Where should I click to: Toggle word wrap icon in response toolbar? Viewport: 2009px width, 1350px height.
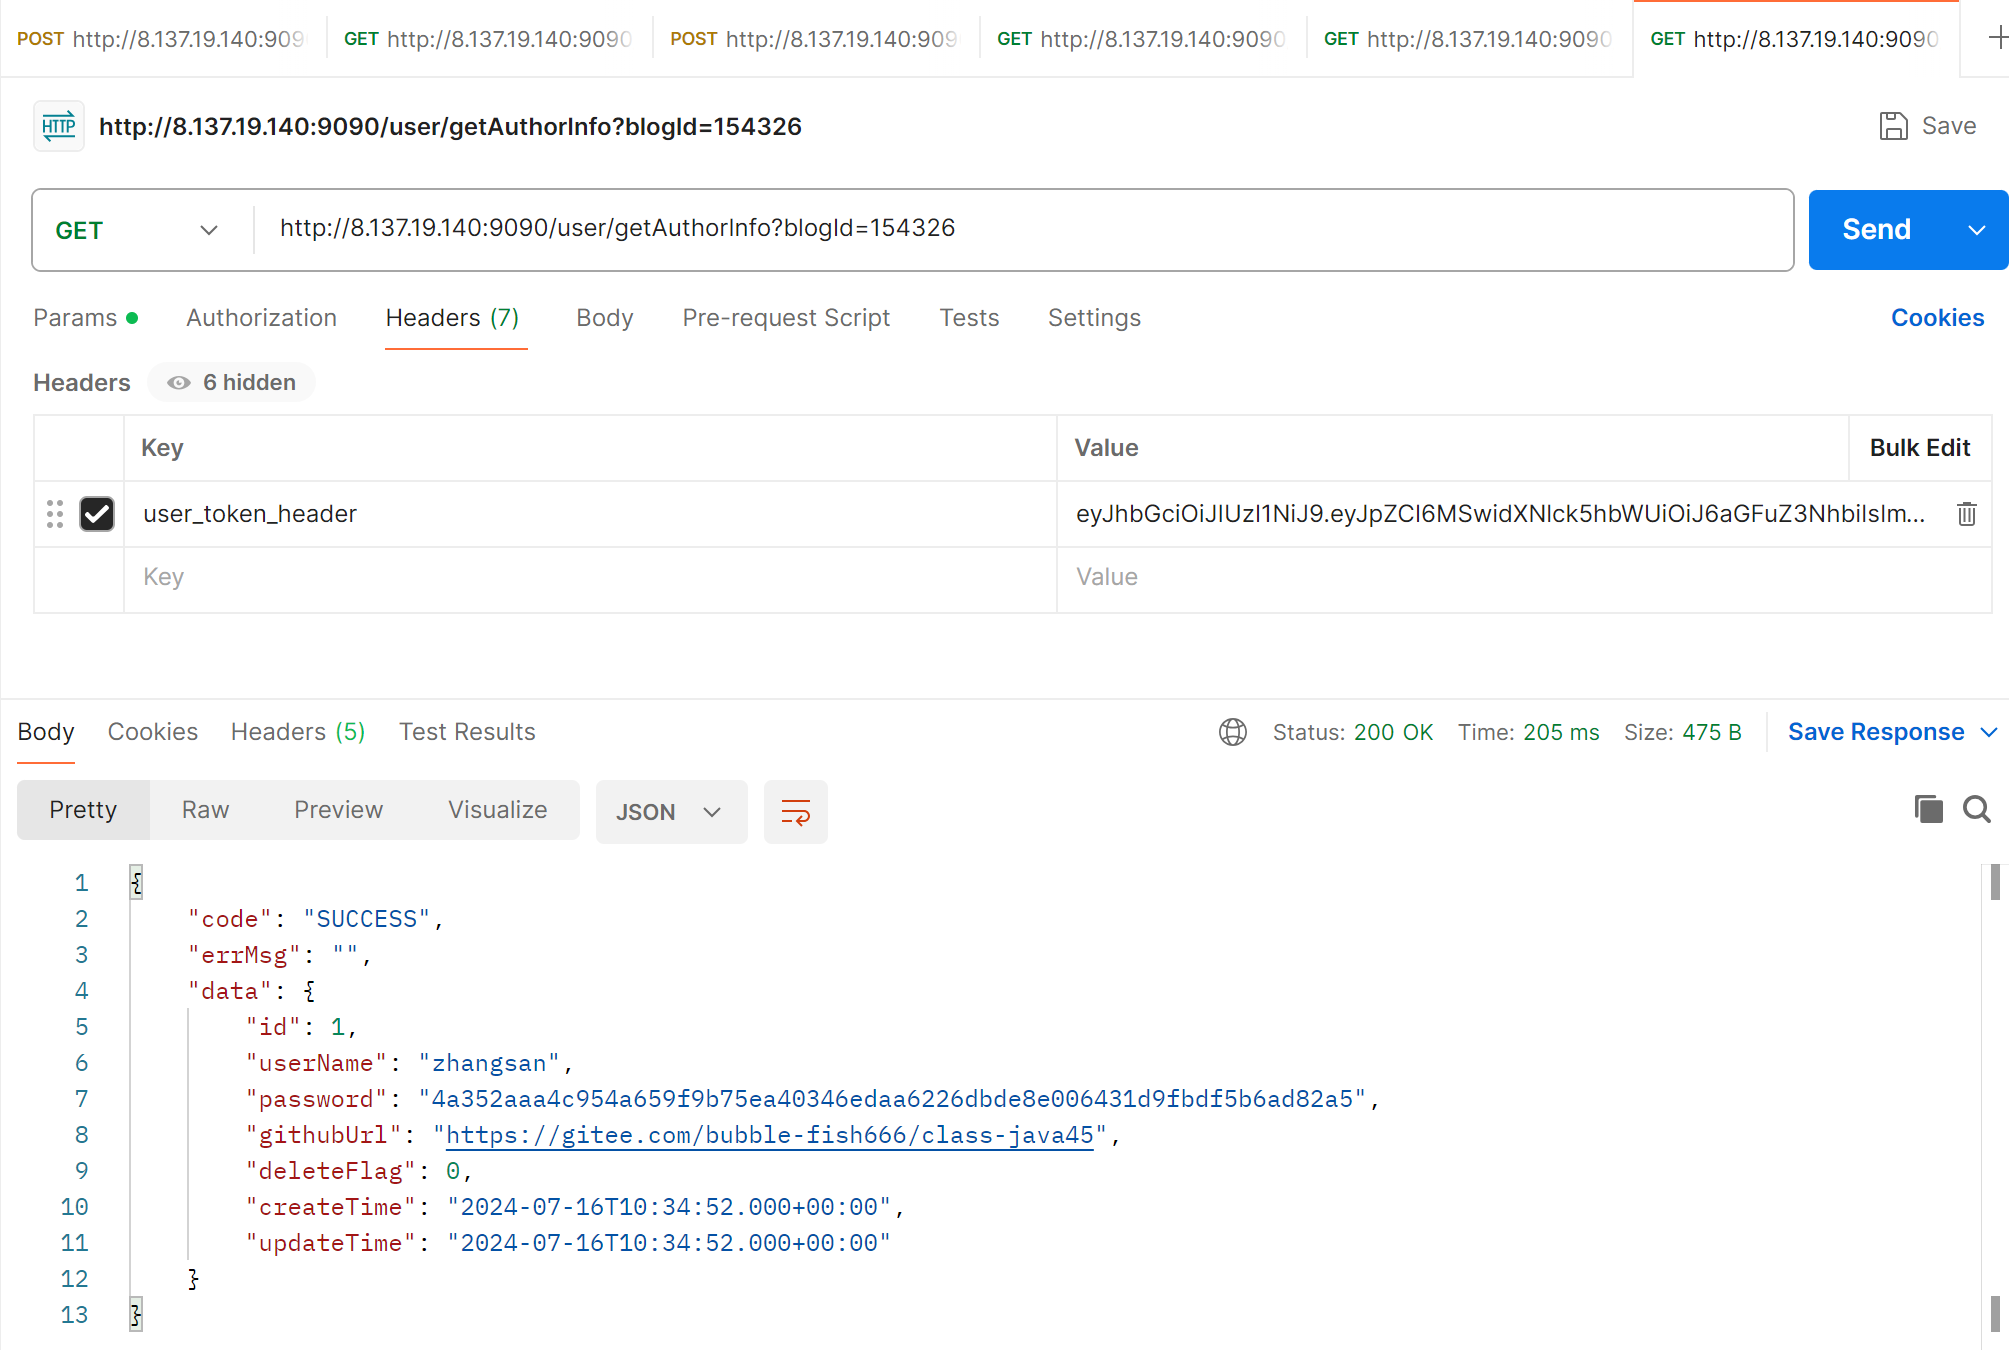click(x=796, y=811)
